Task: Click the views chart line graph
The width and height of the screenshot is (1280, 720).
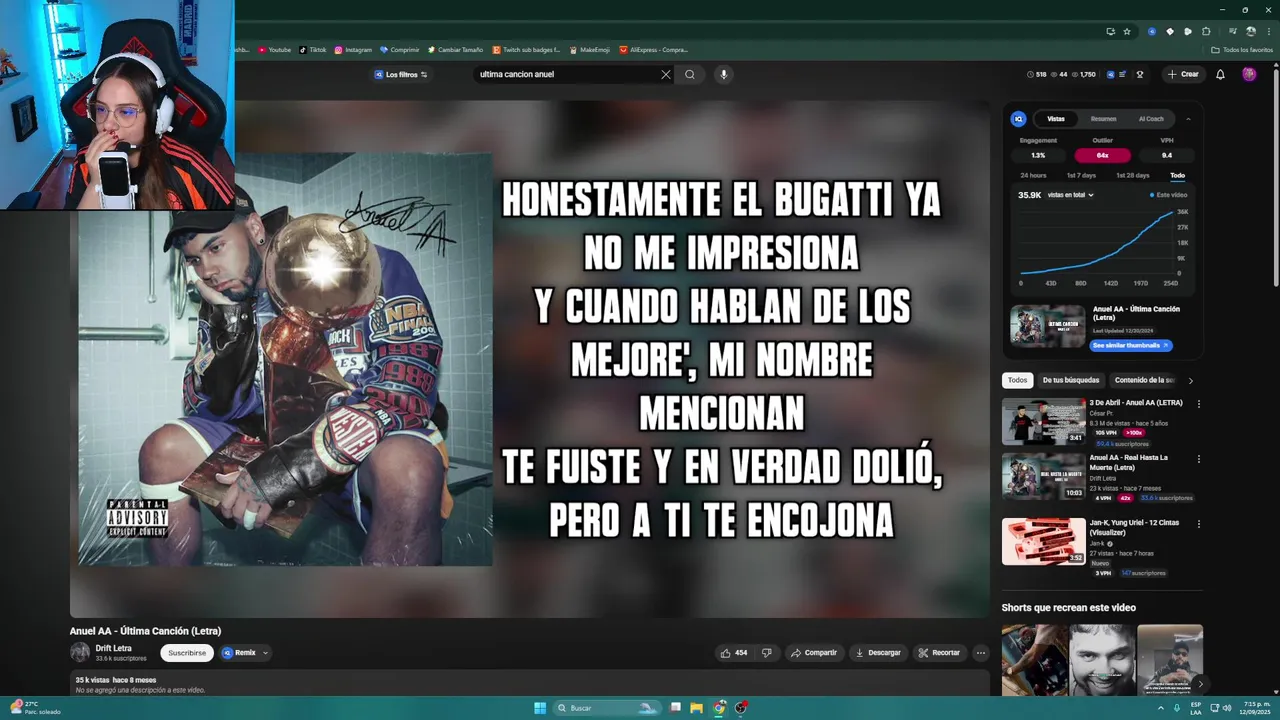Action: (1096, 243)
